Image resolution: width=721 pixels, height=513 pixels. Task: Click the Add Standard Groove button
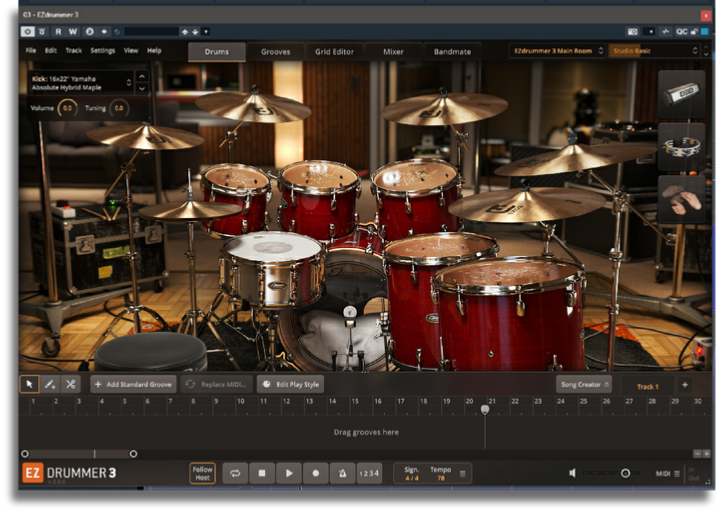click(133, 384)
